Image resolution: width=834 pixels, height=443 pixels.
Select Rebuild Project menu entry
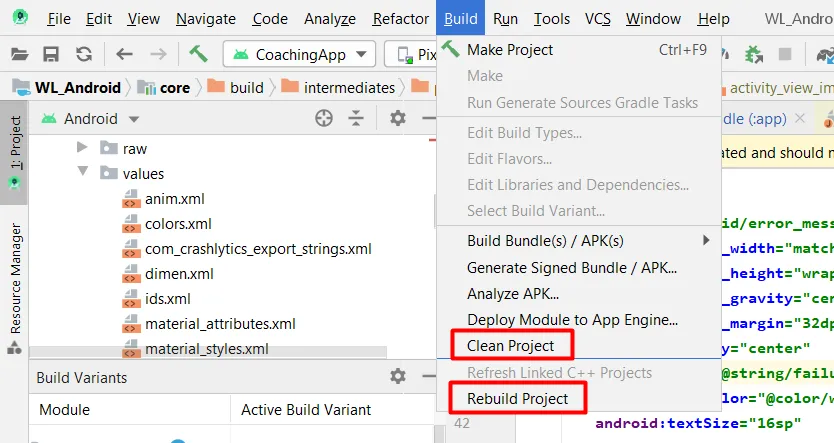517,398
